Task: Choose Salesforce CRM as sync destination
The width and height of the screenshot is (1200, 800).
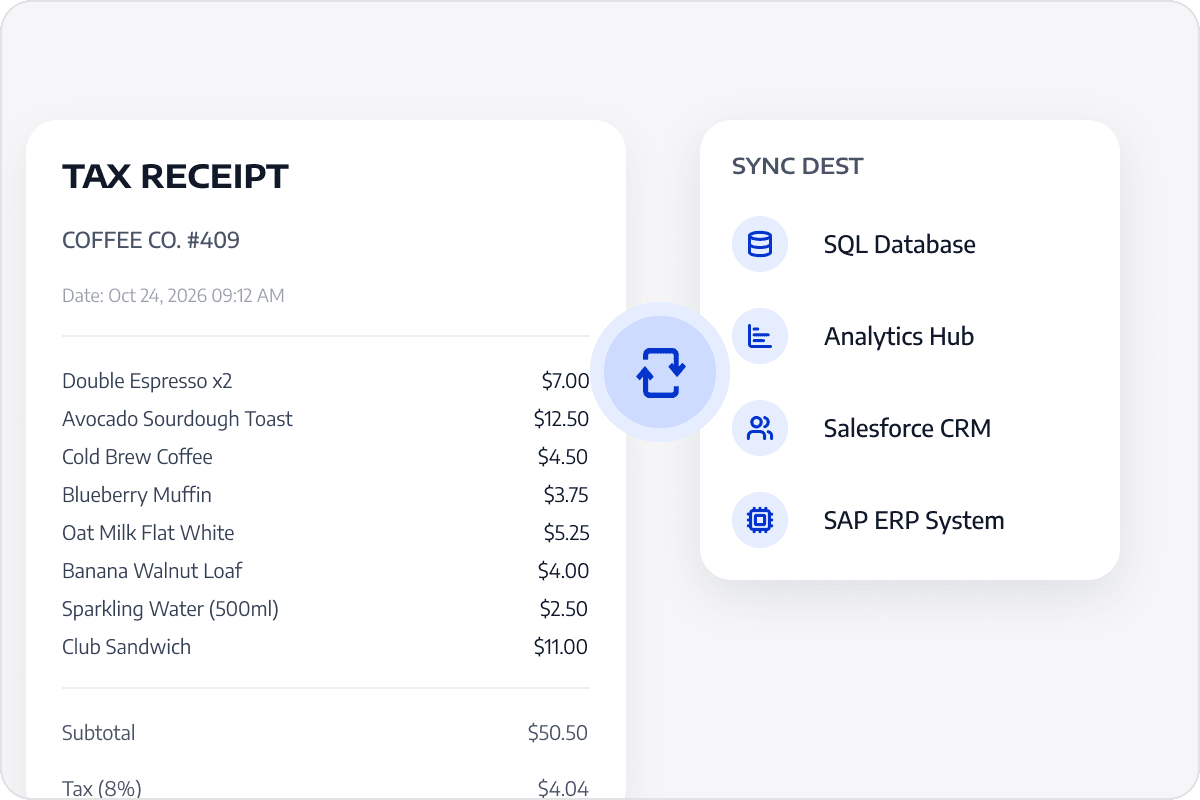Action: (x=910, y=428)
